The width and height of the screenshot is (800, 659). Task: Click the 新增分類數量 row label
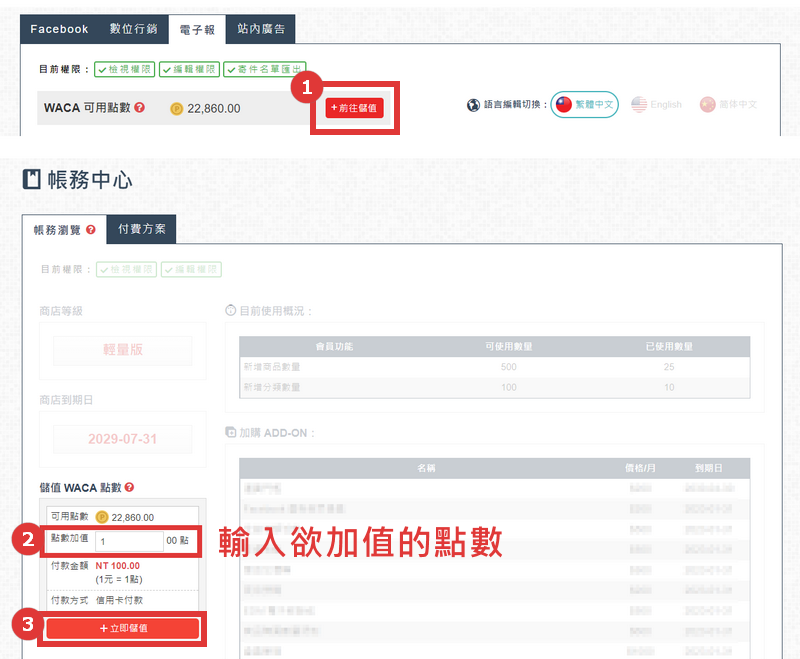[x=272, y=387]
